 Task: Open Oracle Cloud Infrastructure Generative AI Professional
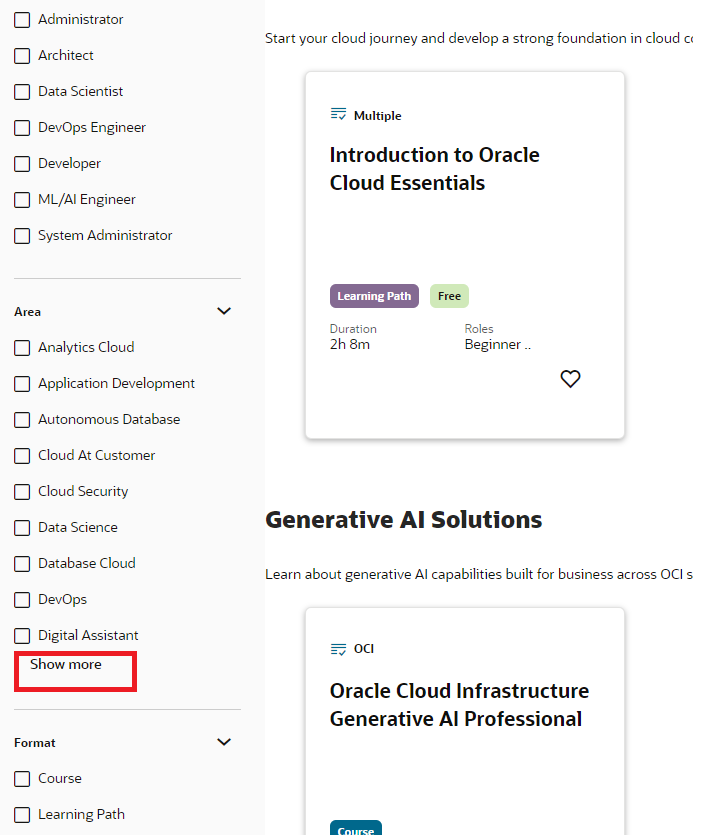pyautogui.click(x=459, y=705)
